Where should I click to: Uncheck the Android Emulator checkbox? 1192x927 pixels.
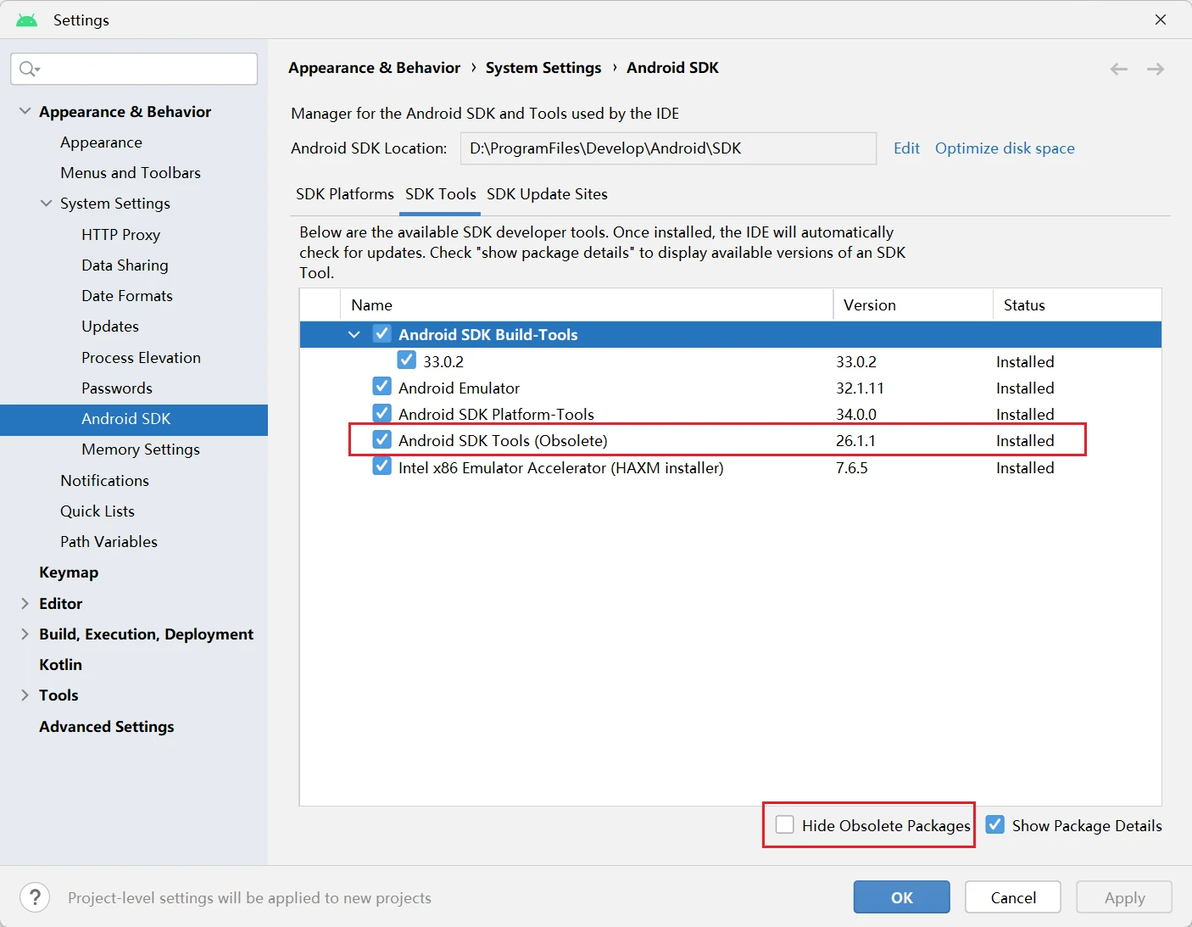click(x=382, y=387)
